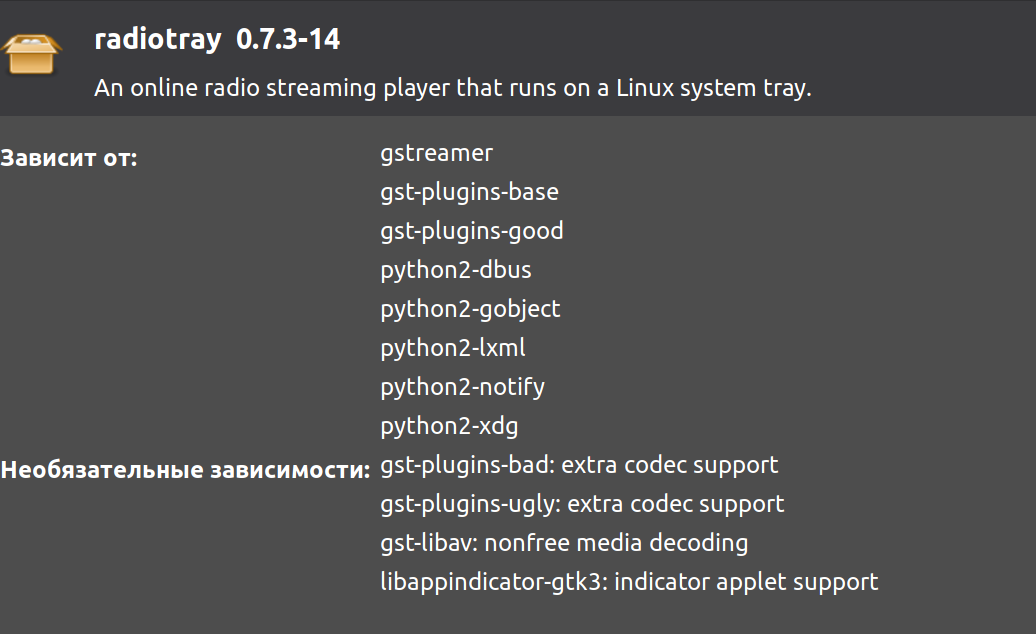Open the gst-plugins-good dependency link
Screen dimensions: 1036x634
click(472, 232)
